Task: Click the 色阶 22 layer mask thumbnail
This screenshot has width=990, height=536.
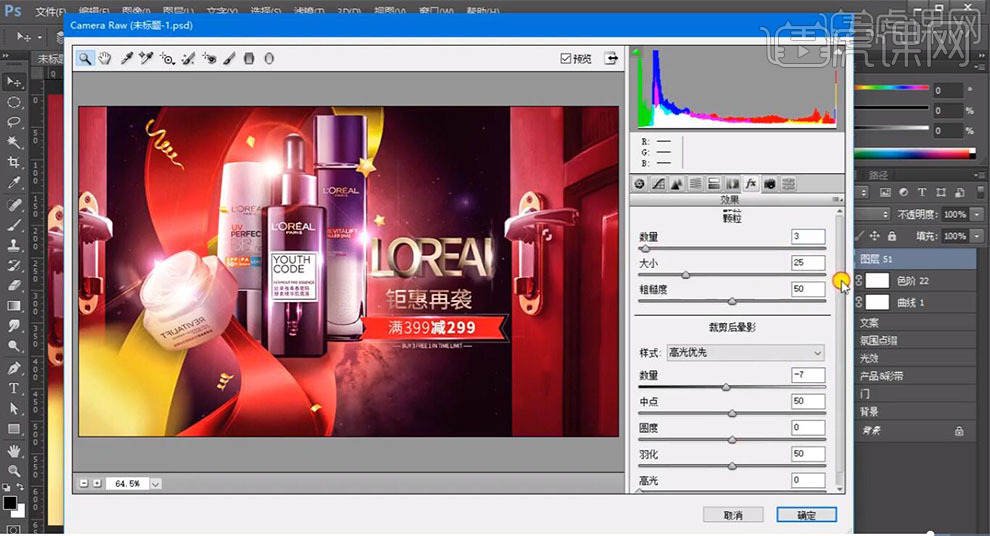Action: (877, 281)
